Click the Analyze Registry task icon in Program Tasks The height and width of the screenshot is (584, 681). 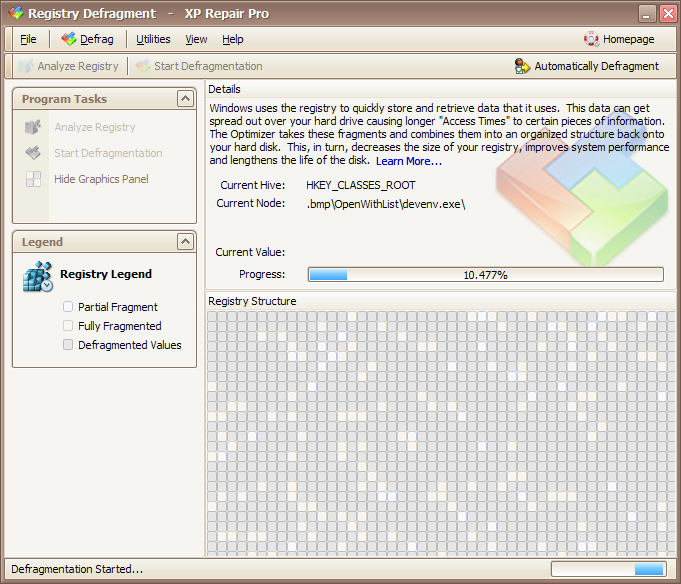click(x=33, y=127)
